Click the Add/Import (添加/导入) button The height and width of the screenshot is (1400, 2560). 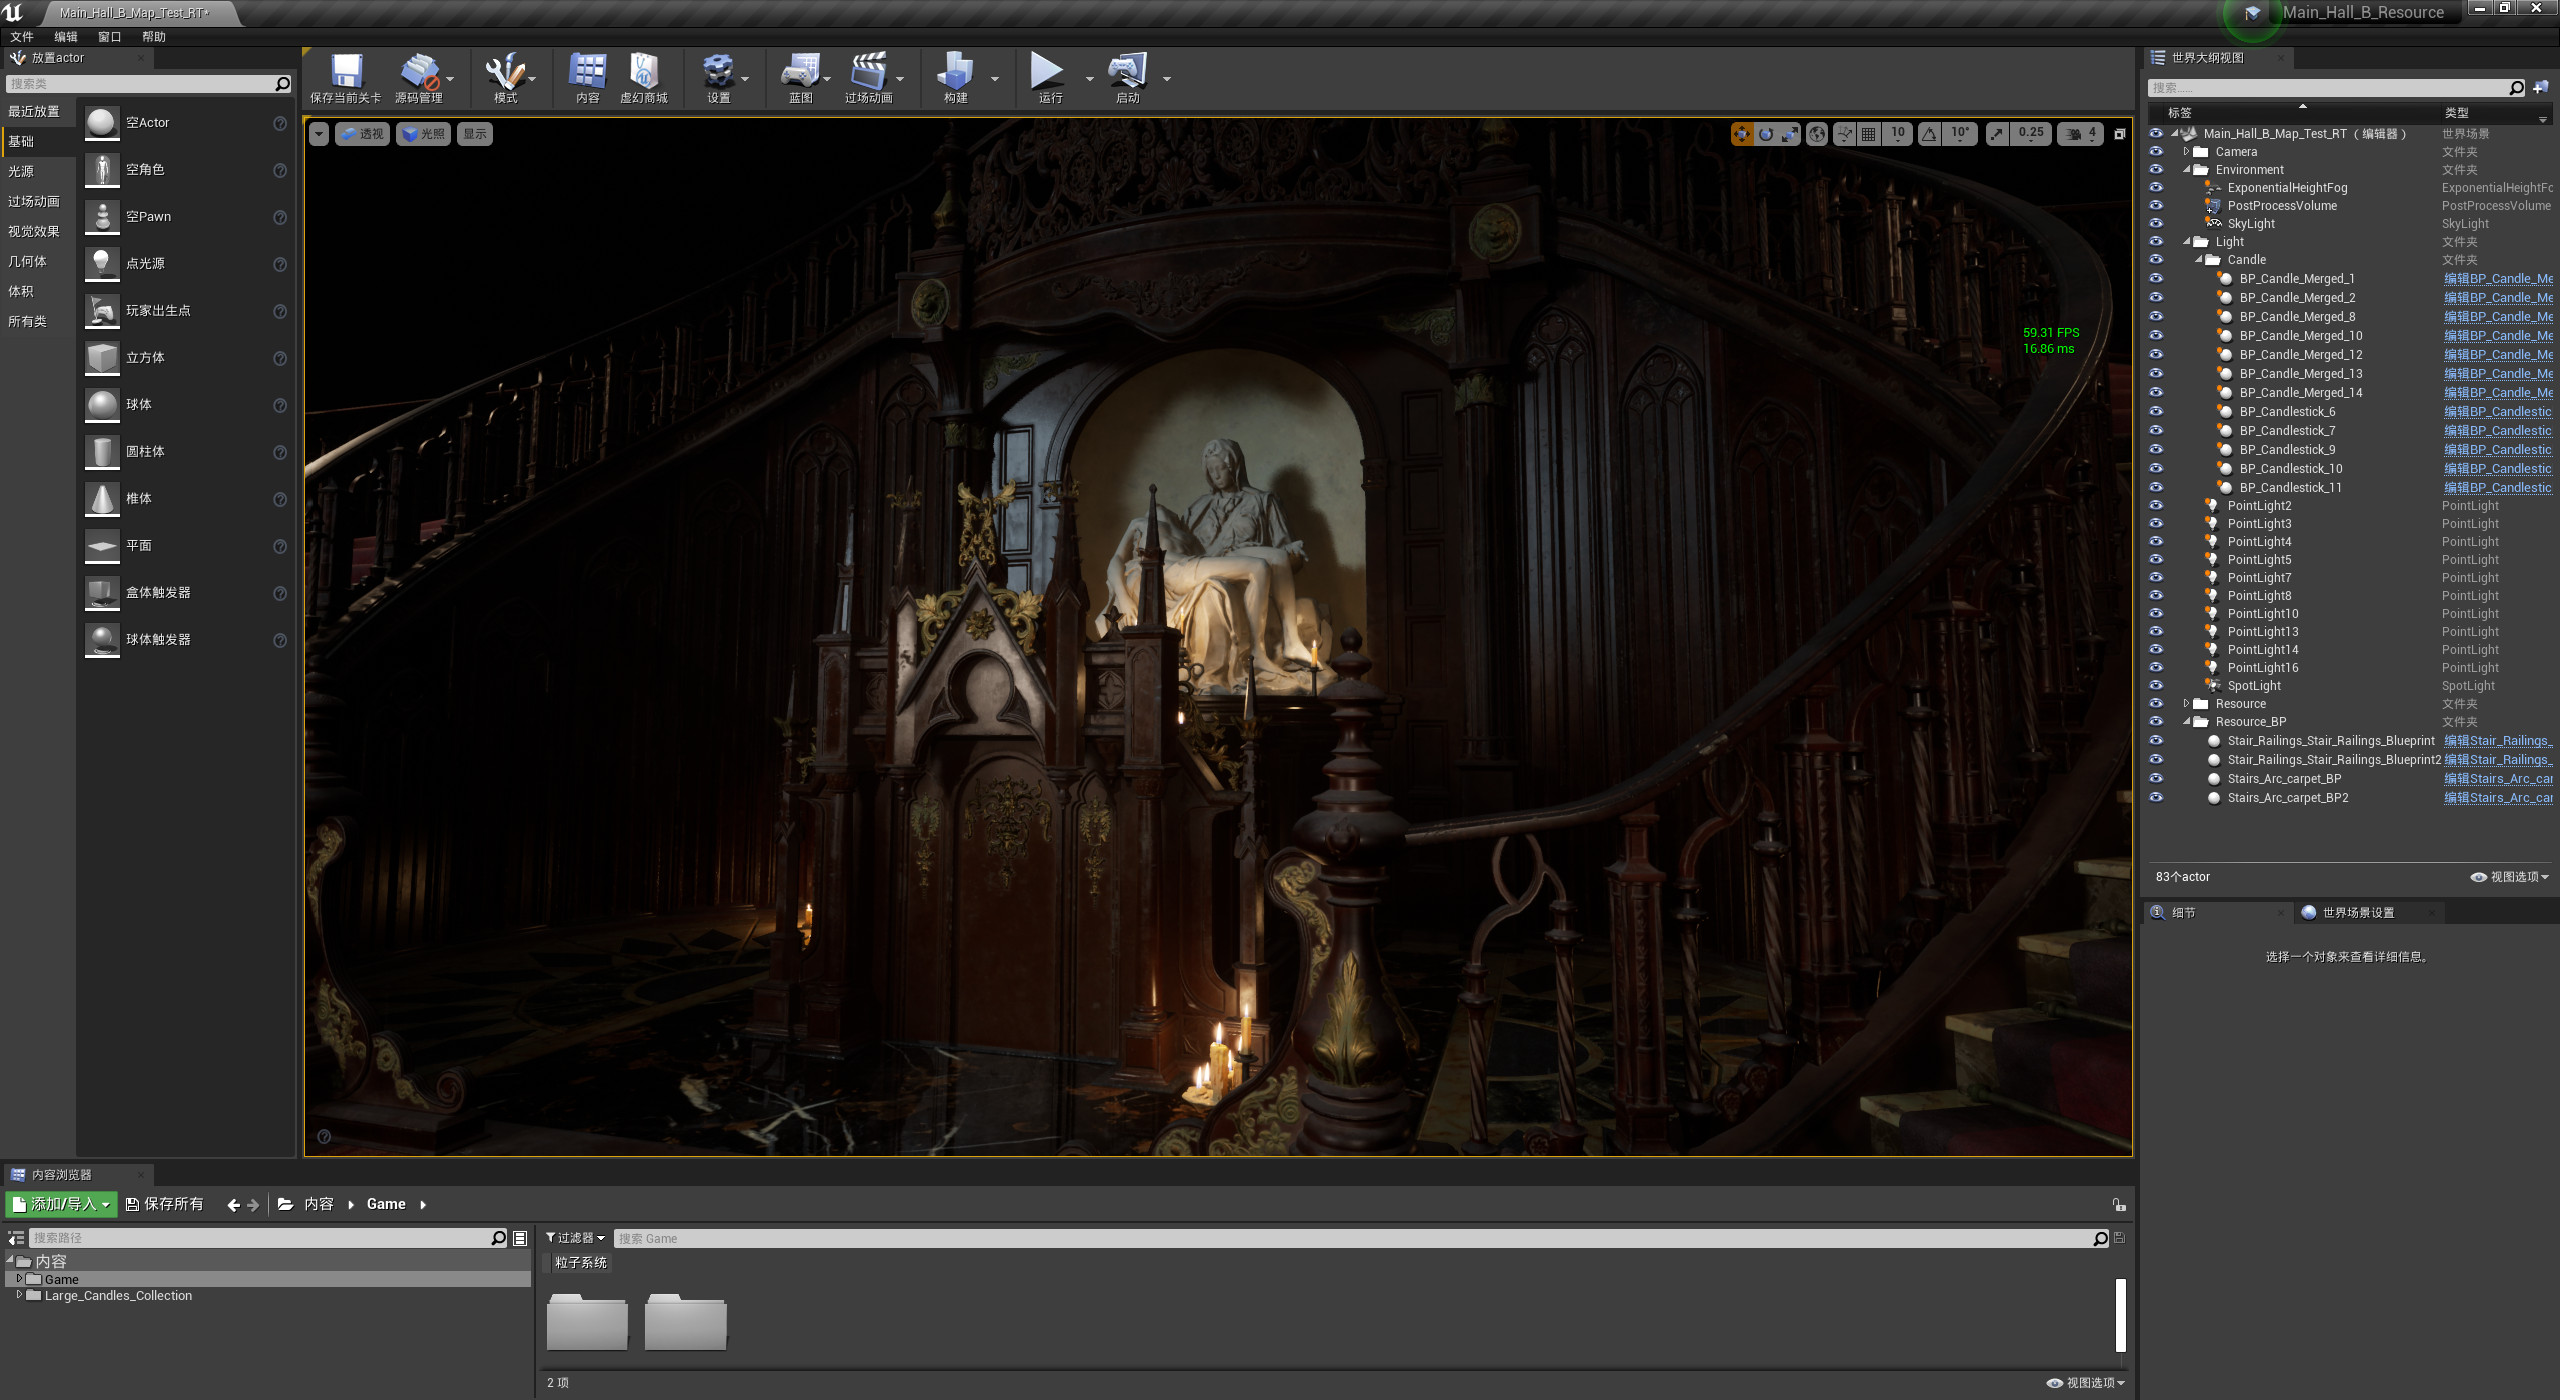pyautogui.click(x=61, y=1205)
